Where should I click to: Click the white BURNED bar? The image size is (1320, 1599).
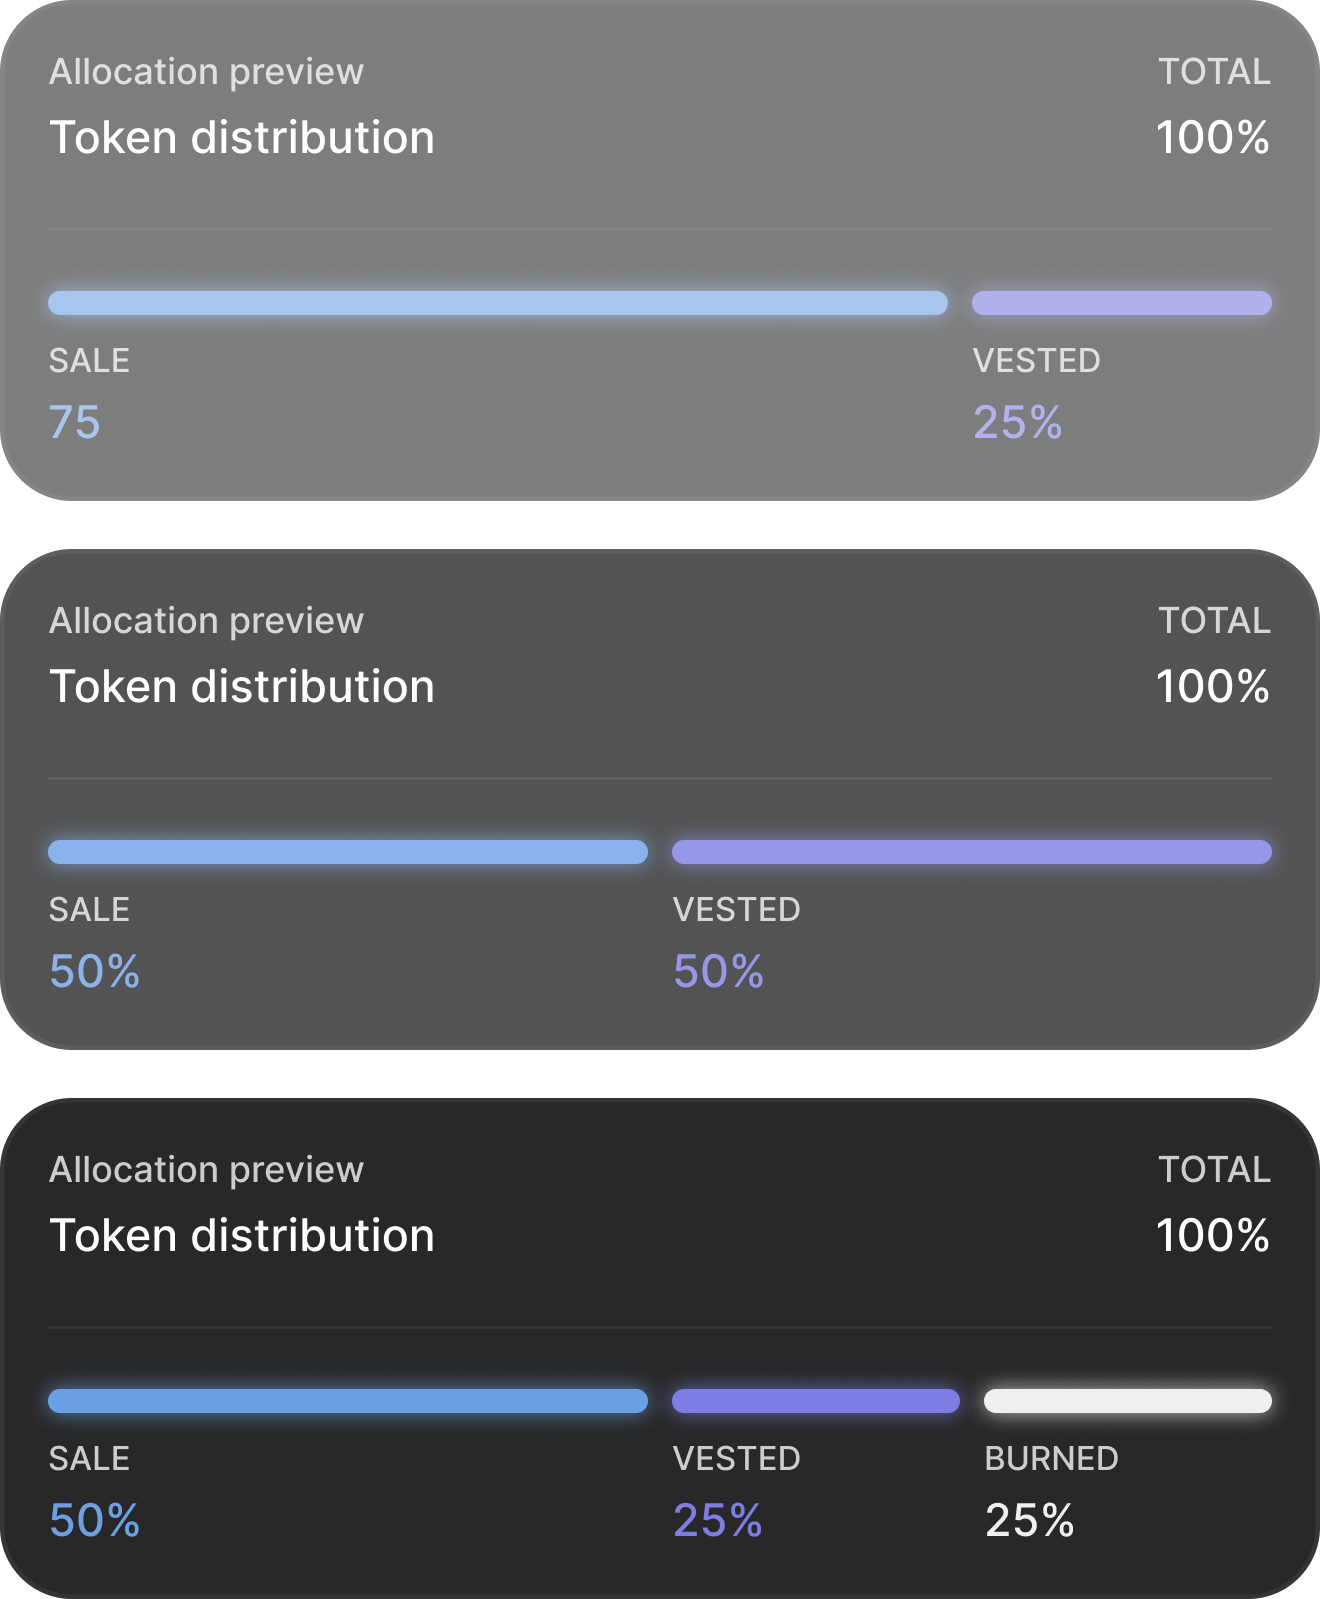pos(1127,1401)
